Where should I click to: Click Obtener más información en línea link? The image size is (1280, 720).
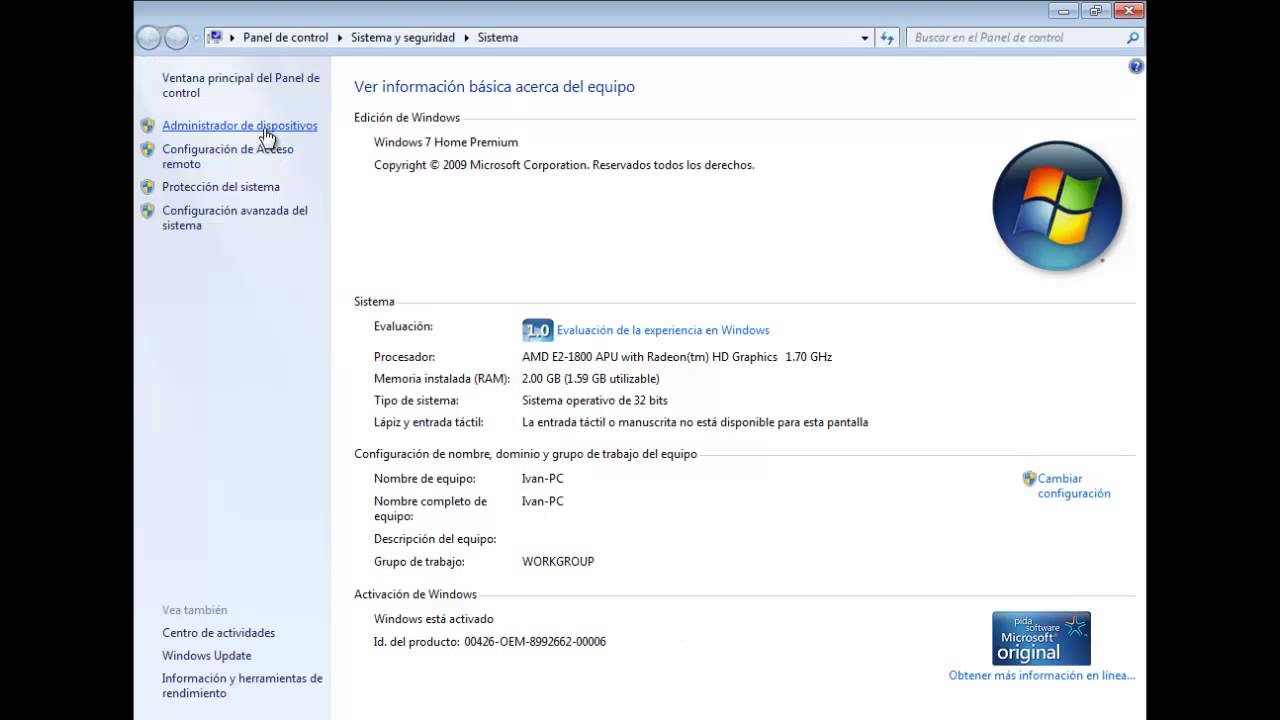click(1042, 676)
